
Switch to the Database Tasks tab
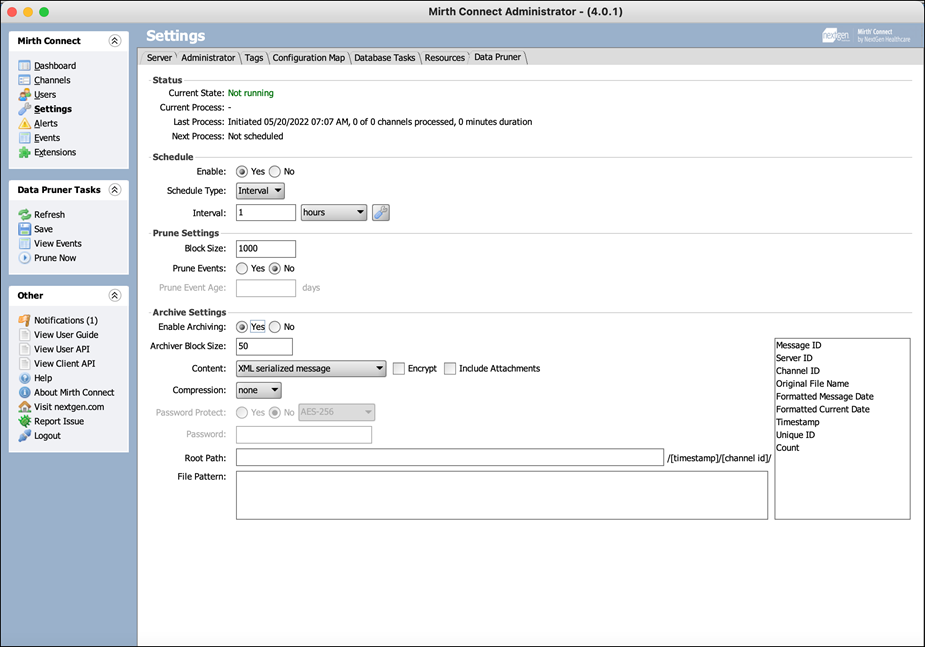385,58
